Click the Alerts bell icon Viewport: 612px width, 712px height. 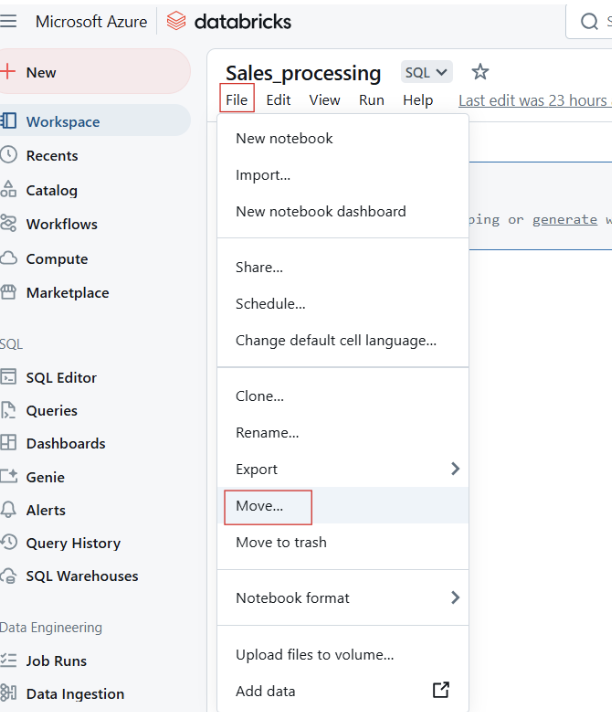8,509
